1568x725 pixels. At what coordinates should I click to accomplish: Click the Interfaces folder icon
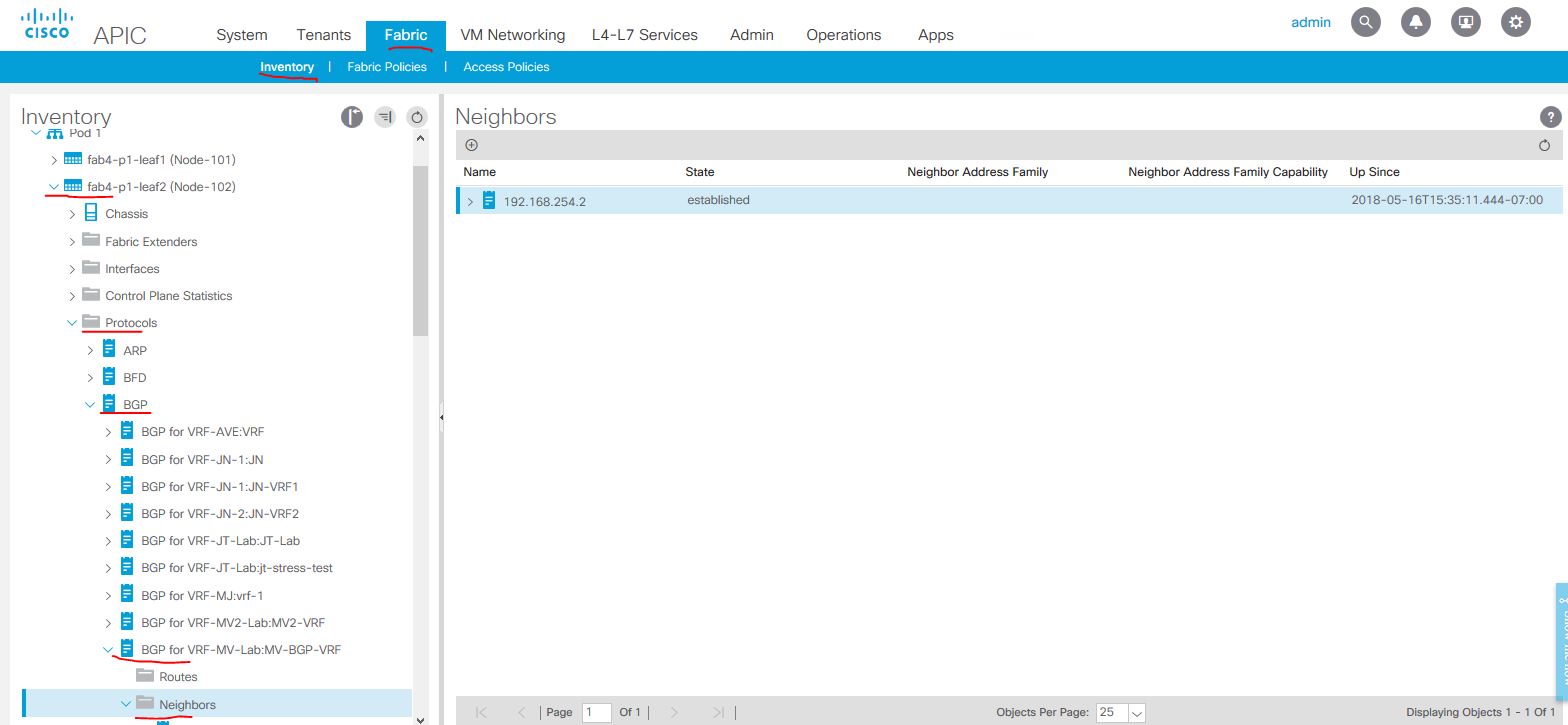click(x=91, y=267)
